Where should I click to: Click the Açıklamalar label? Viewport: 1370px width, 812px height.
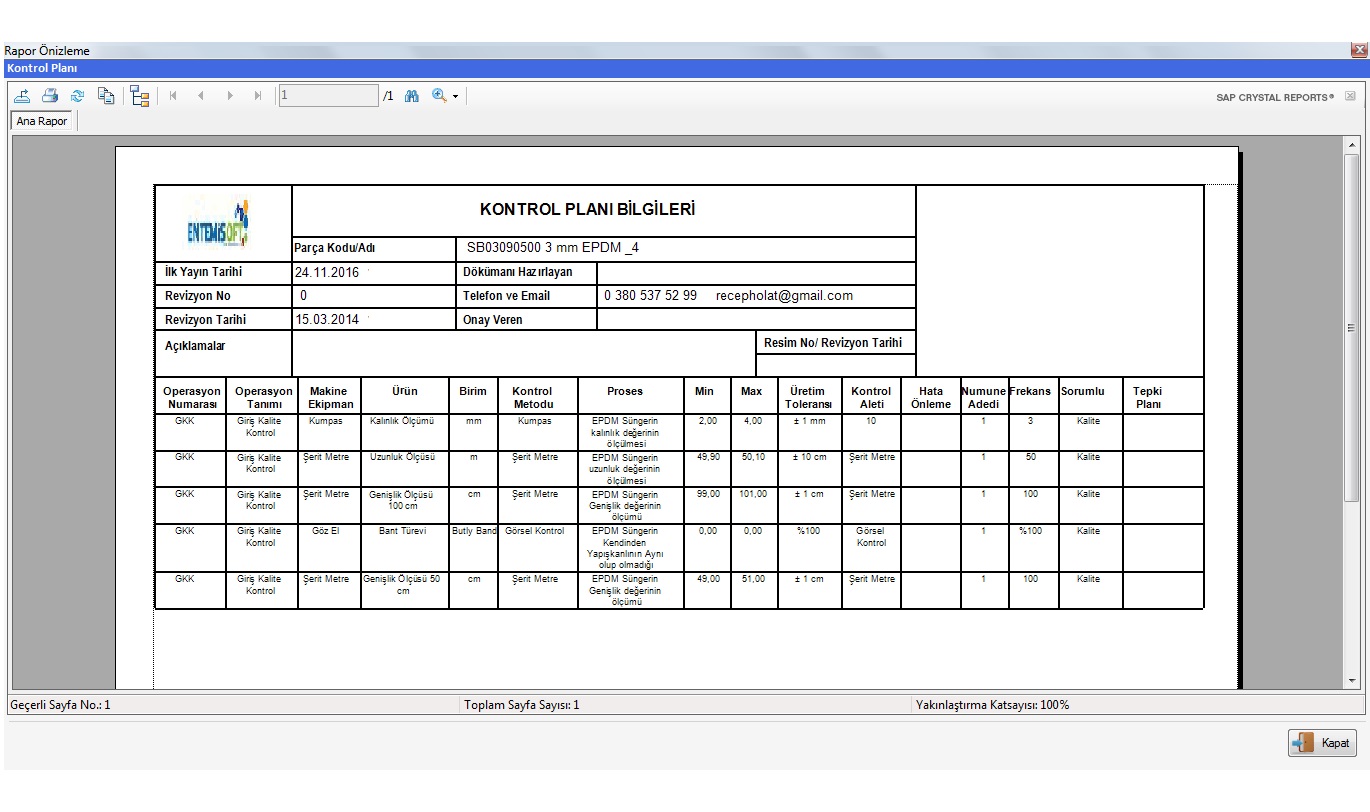point(195,346)
